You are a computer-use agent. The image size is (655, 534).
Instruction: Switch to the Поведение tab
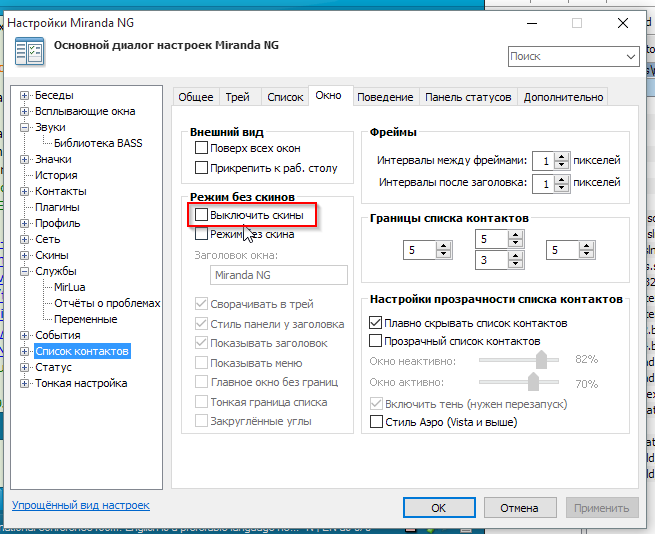click(x=384, y=97)
